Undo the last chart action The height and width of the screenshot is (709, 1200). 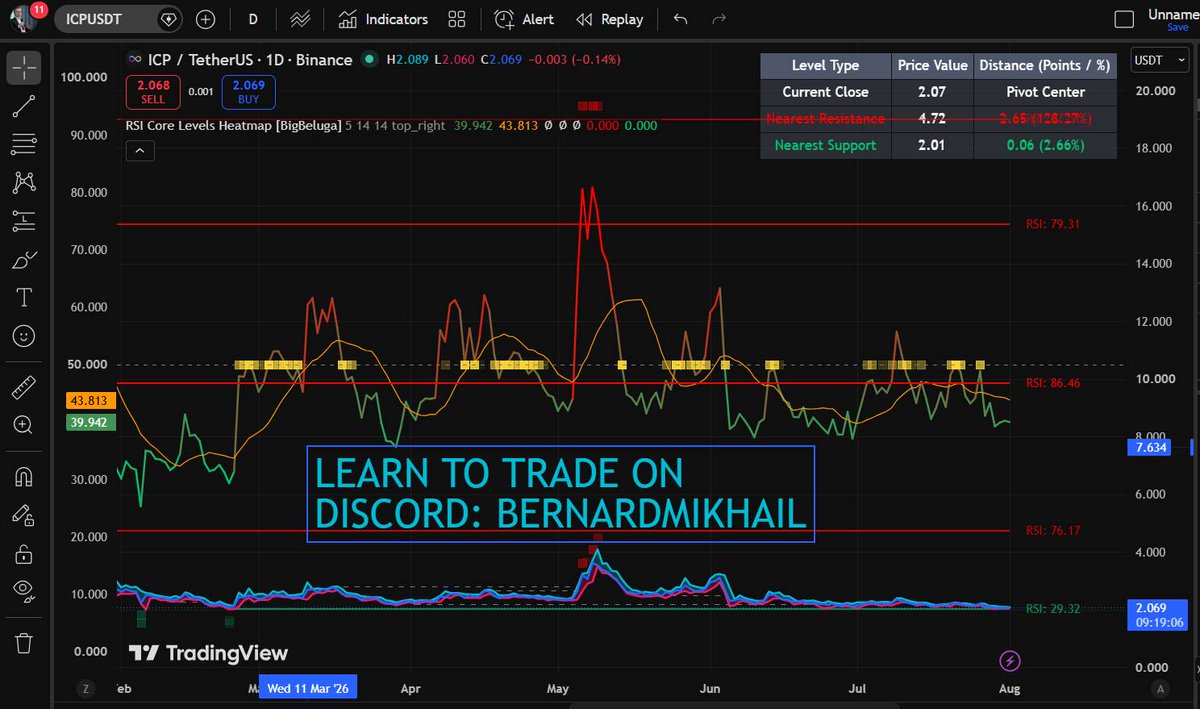coord(681,19)
